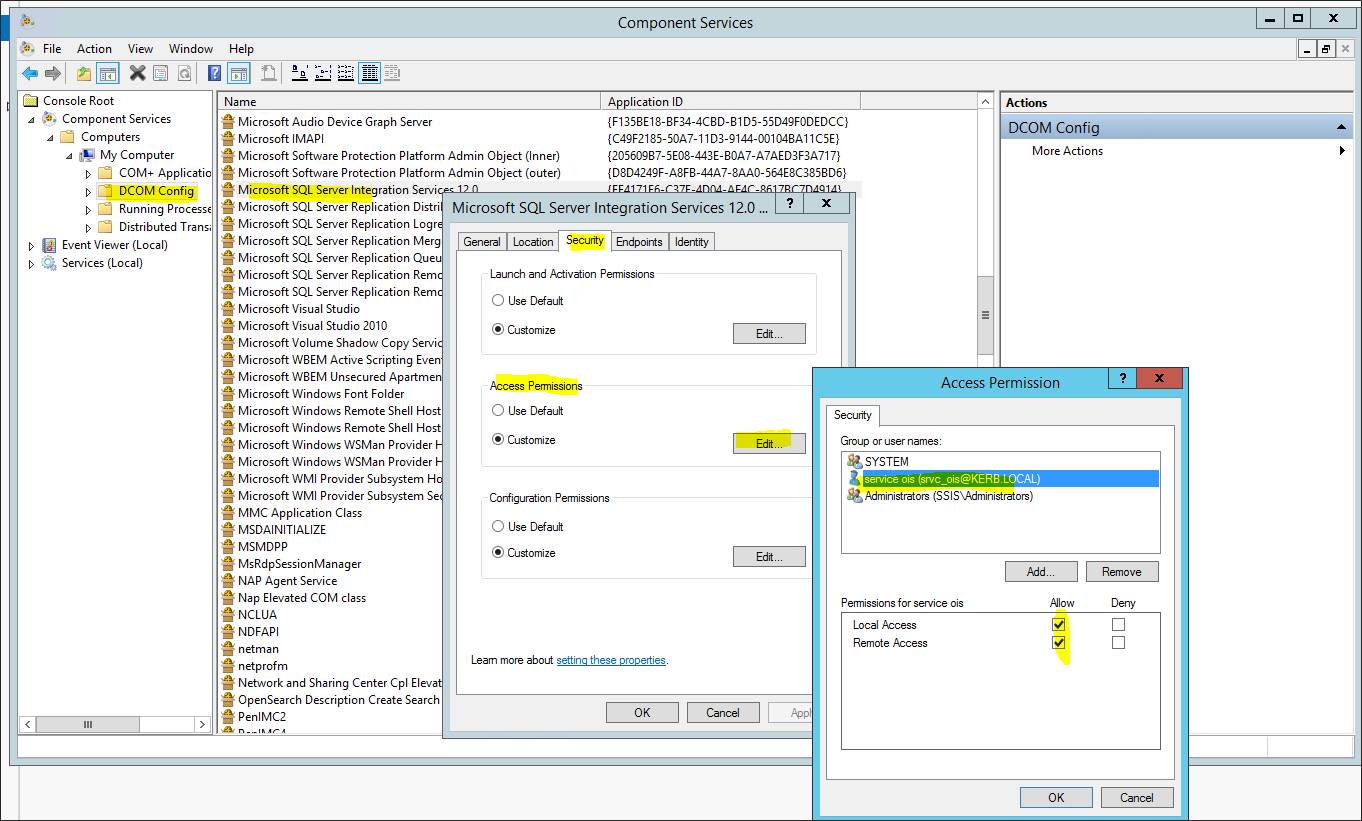Toggle Show/Hide Console Tree toolbar icon
Viewport: 1362px width, 821px height.
point(108,73)
